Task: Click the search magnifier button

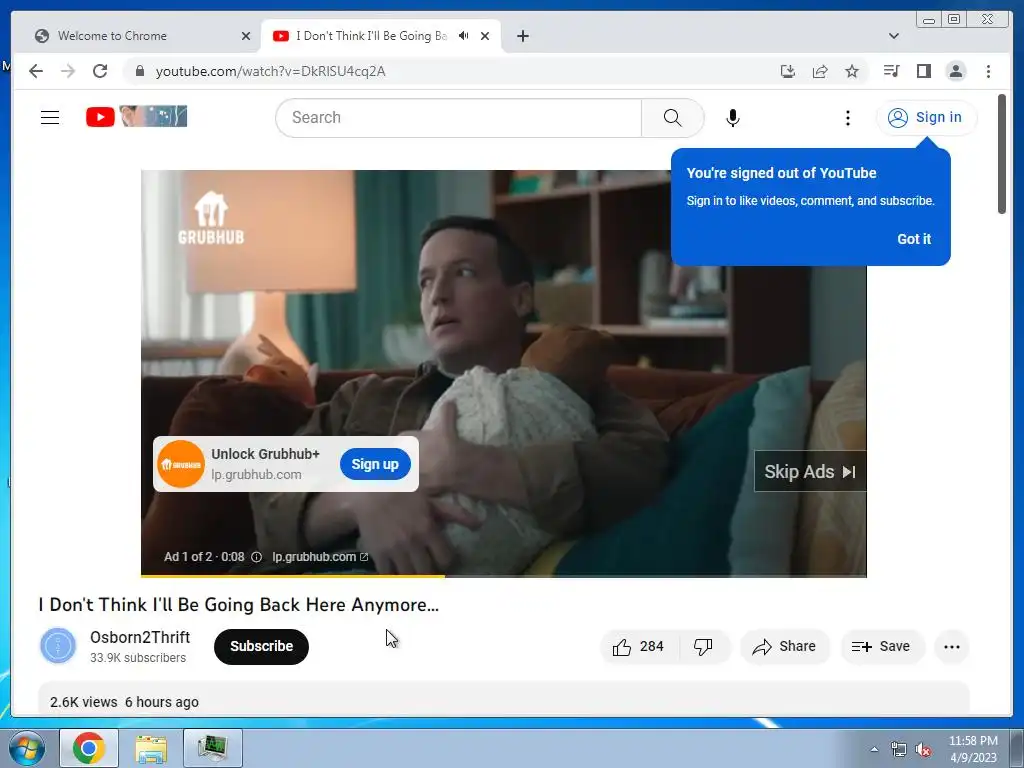Action: 672,118
